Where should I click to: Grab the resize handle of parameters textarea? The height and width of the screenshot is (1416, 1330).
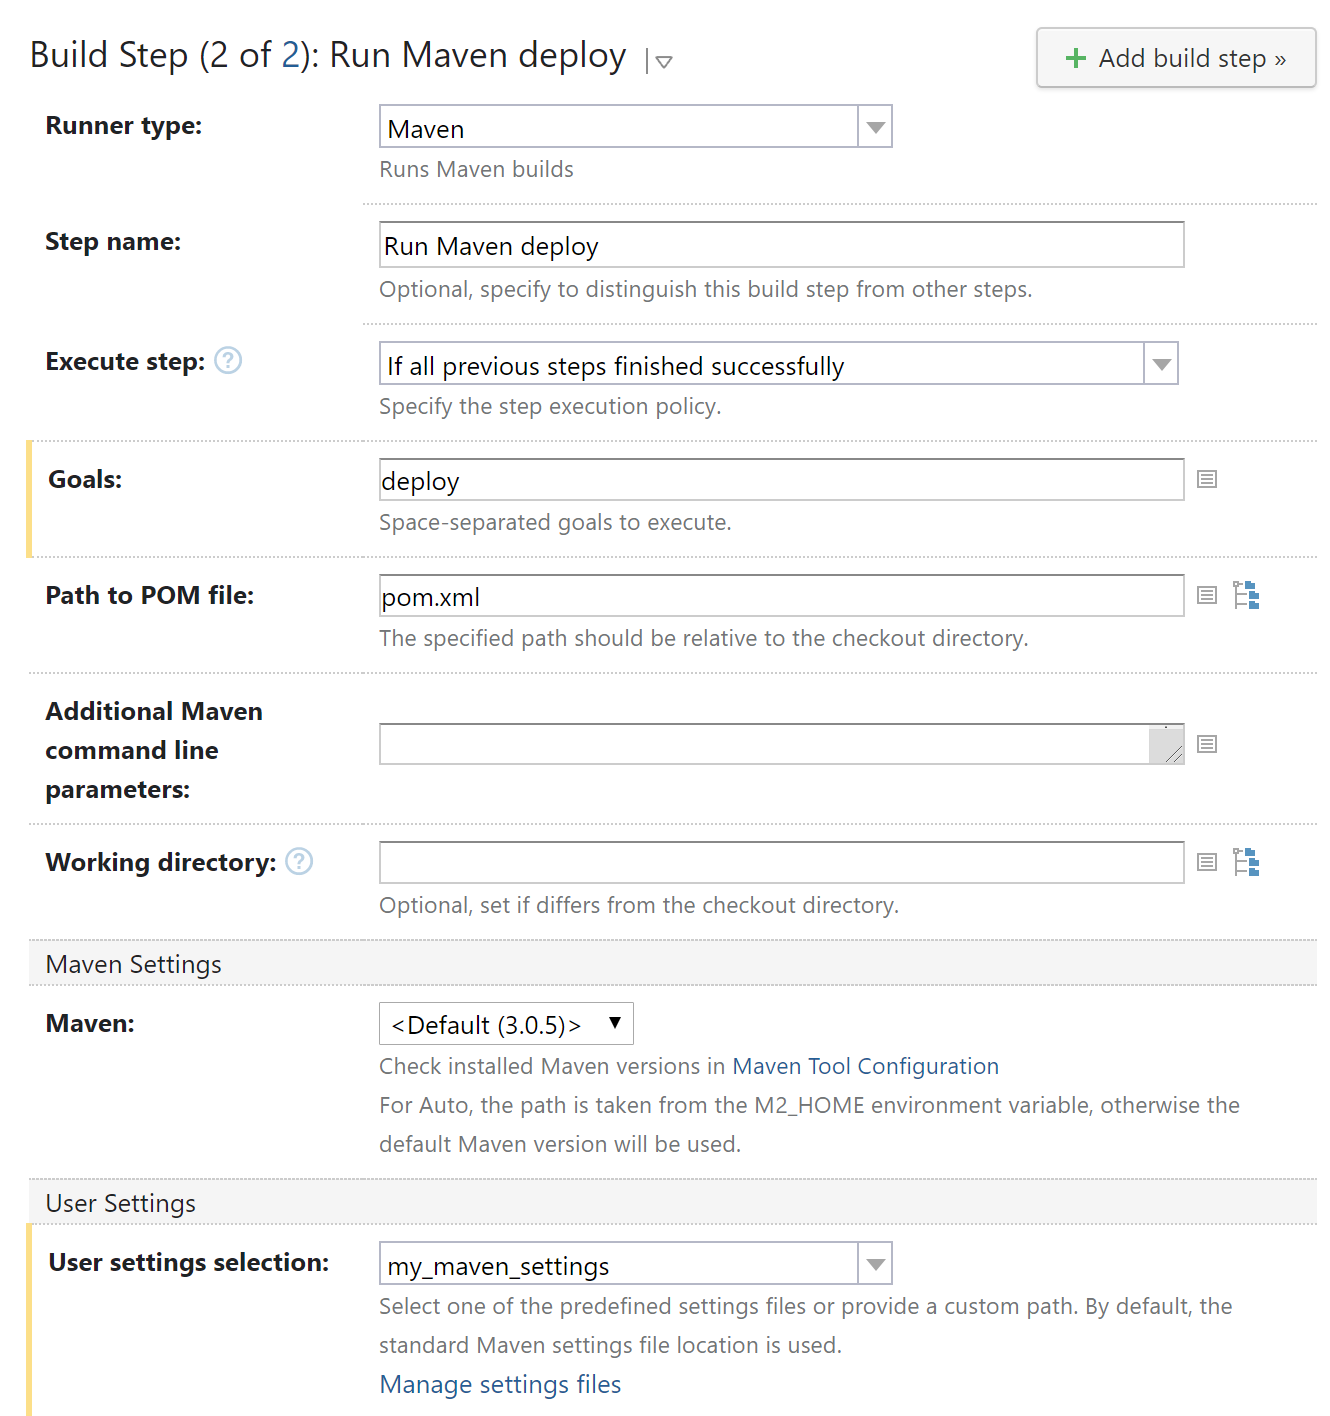pos(1174,754)
